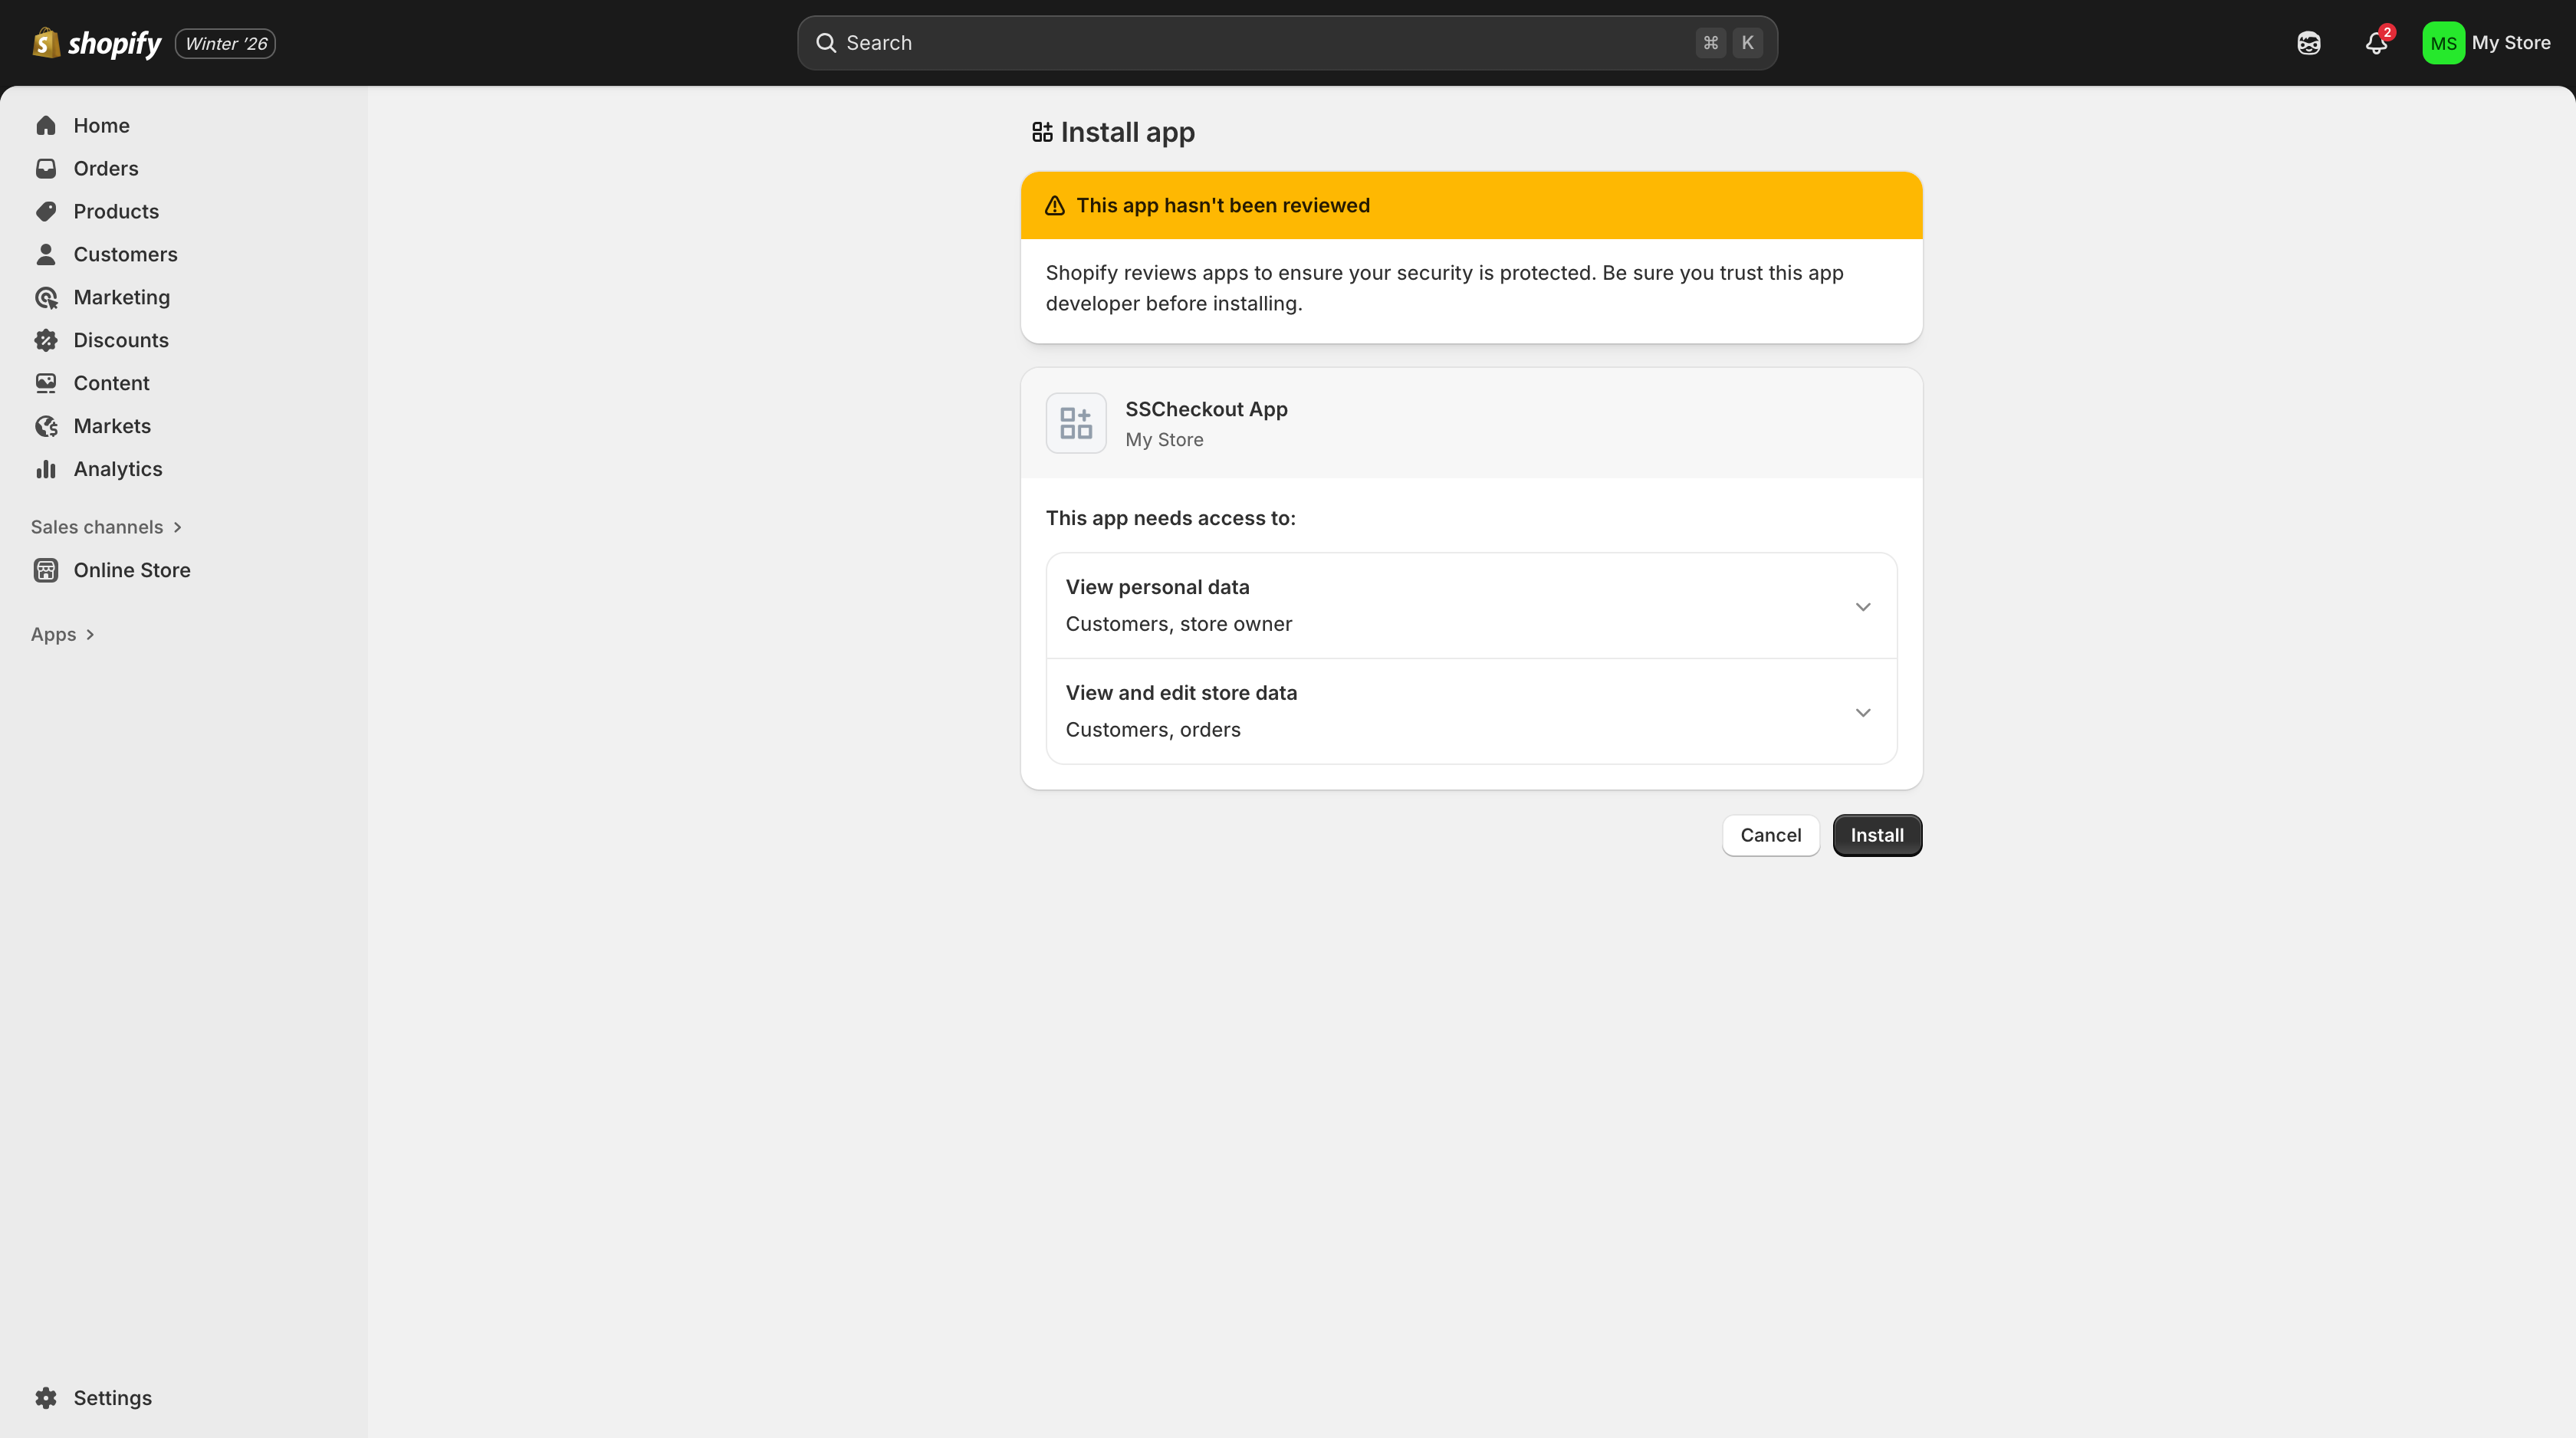
Task: Open Online Store menu item
Action: (131, 570)
